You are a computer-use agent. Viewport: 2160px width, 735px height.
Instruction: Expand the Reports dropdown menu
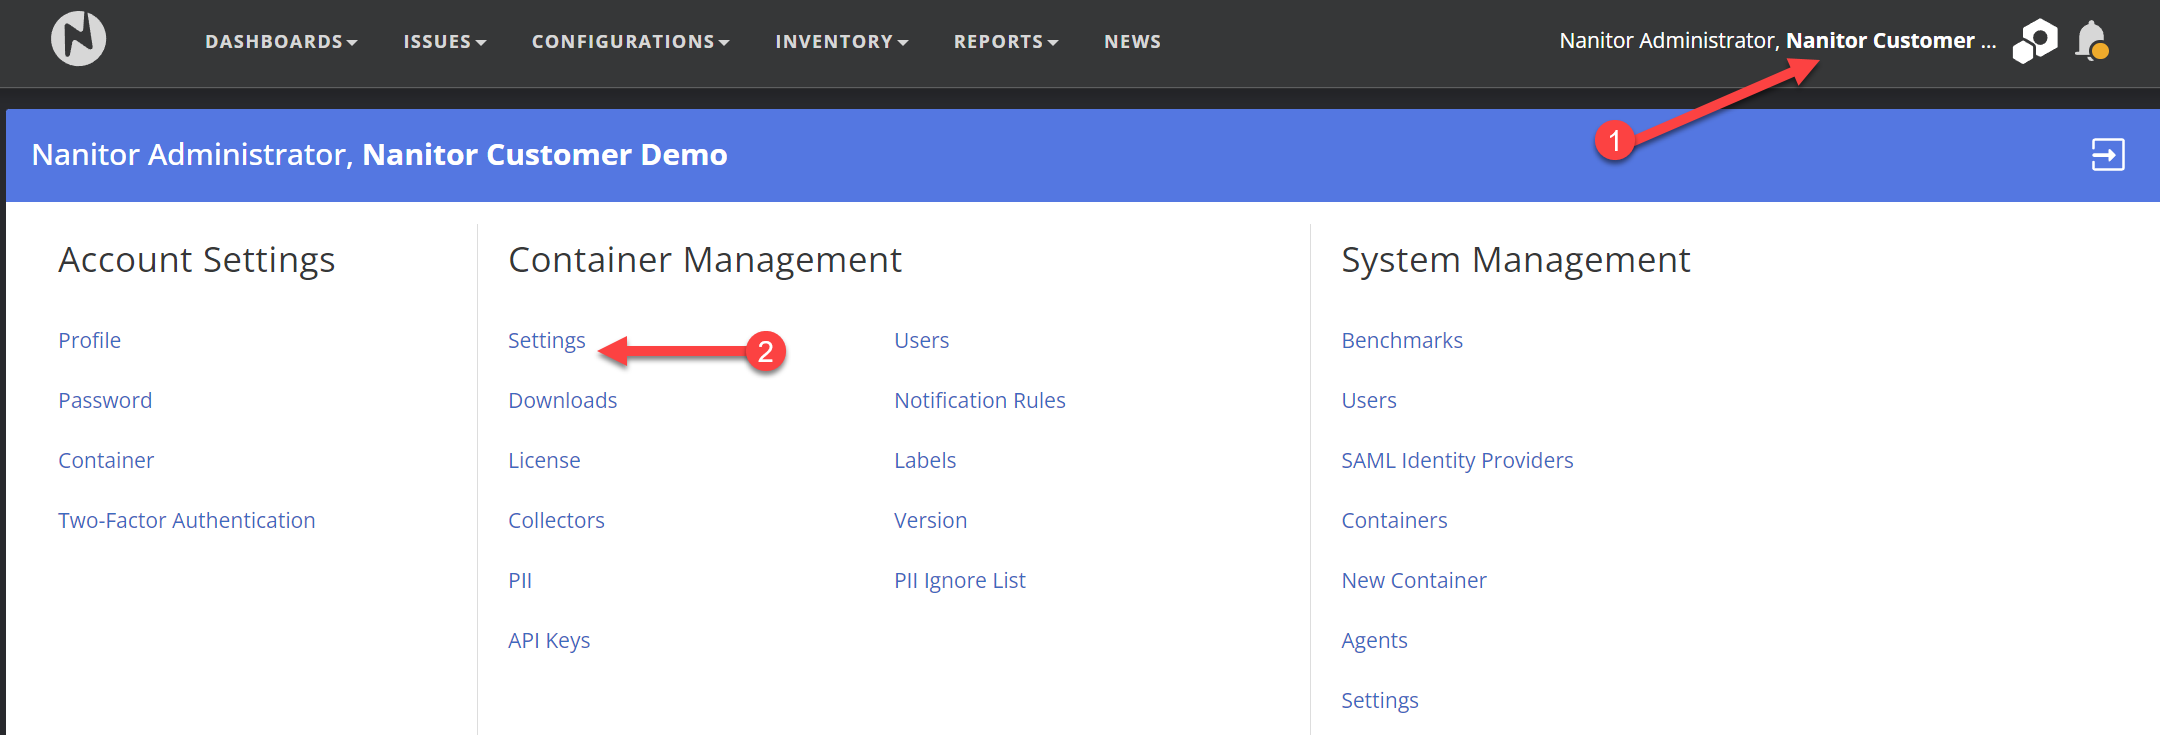(x=1005, y=42)
